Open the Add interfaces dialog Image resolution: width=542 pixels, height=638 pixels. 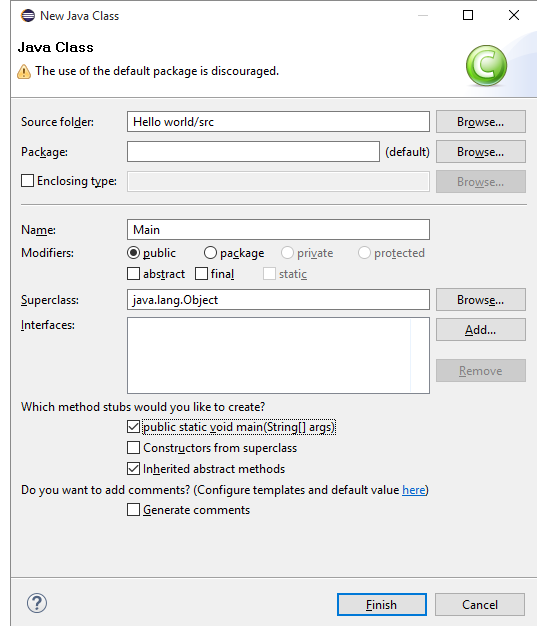(481, 330)
